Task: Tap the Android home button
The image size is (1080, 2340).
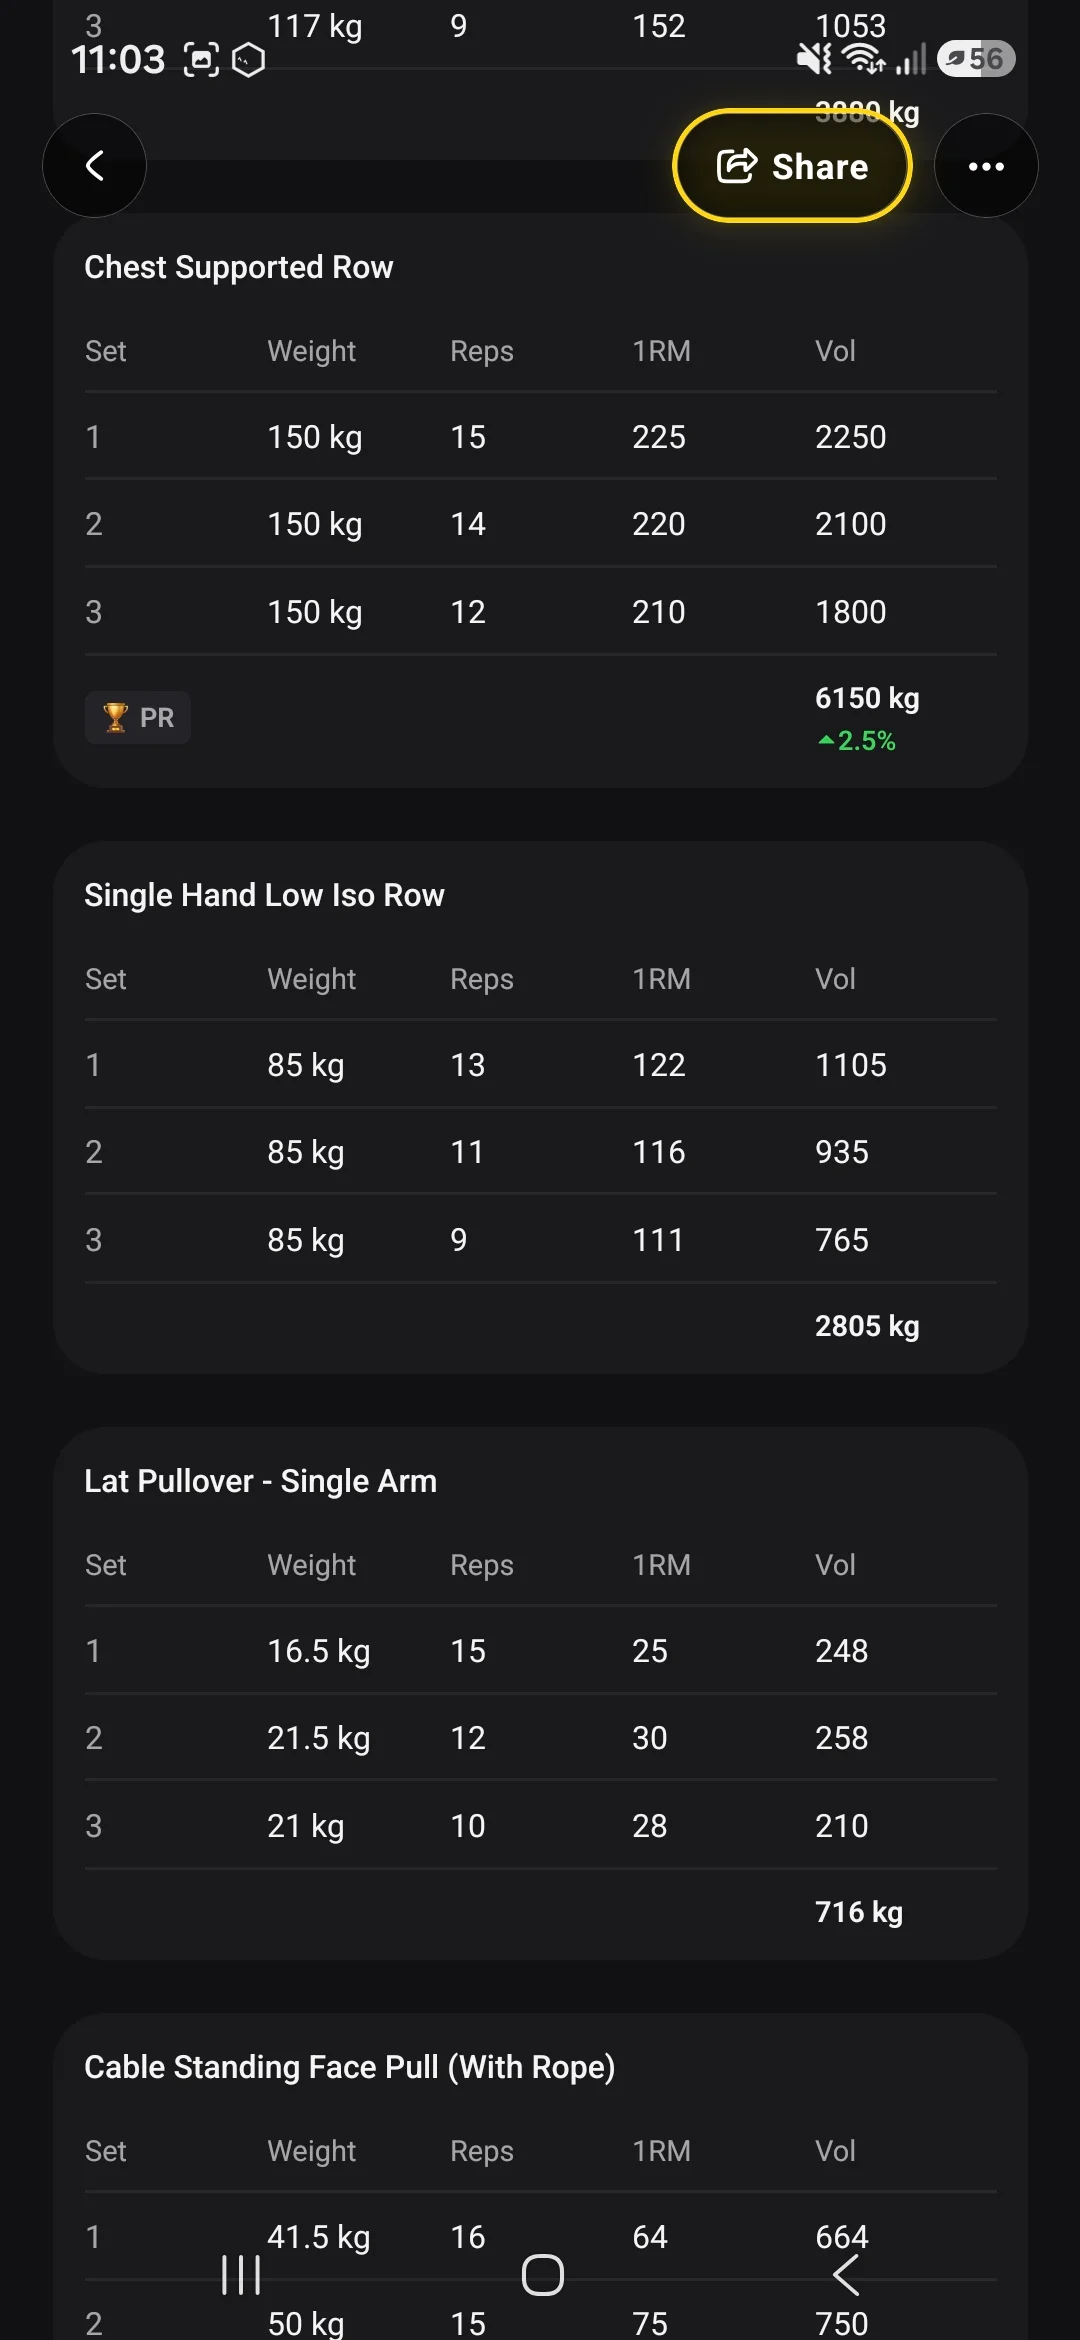Action: 542,2275
